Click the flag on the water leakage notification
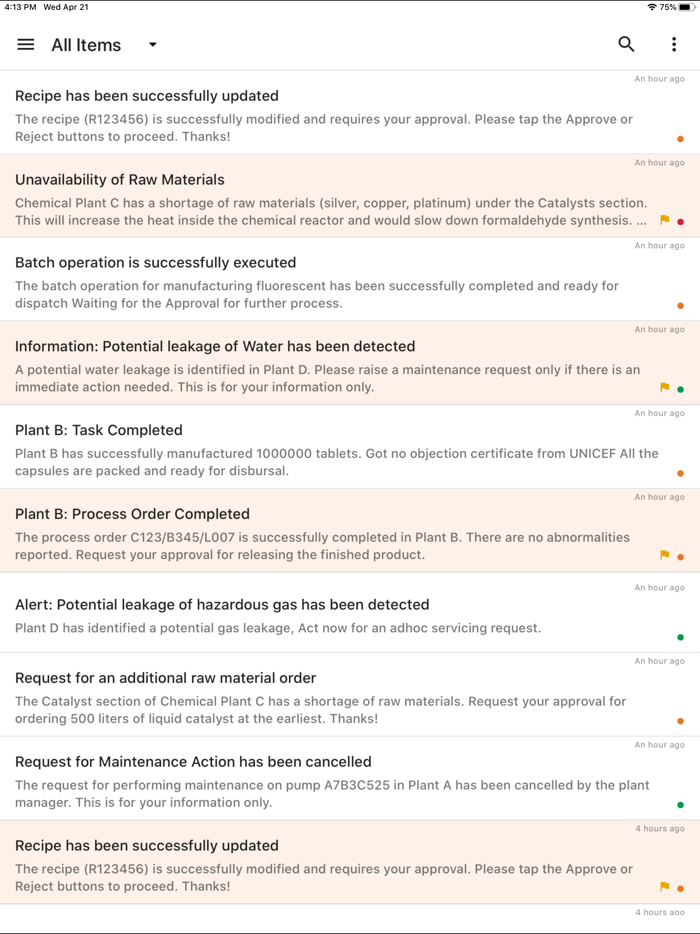Image resolution: width=700 pixels, height=934 pixels. click(664, 388)
